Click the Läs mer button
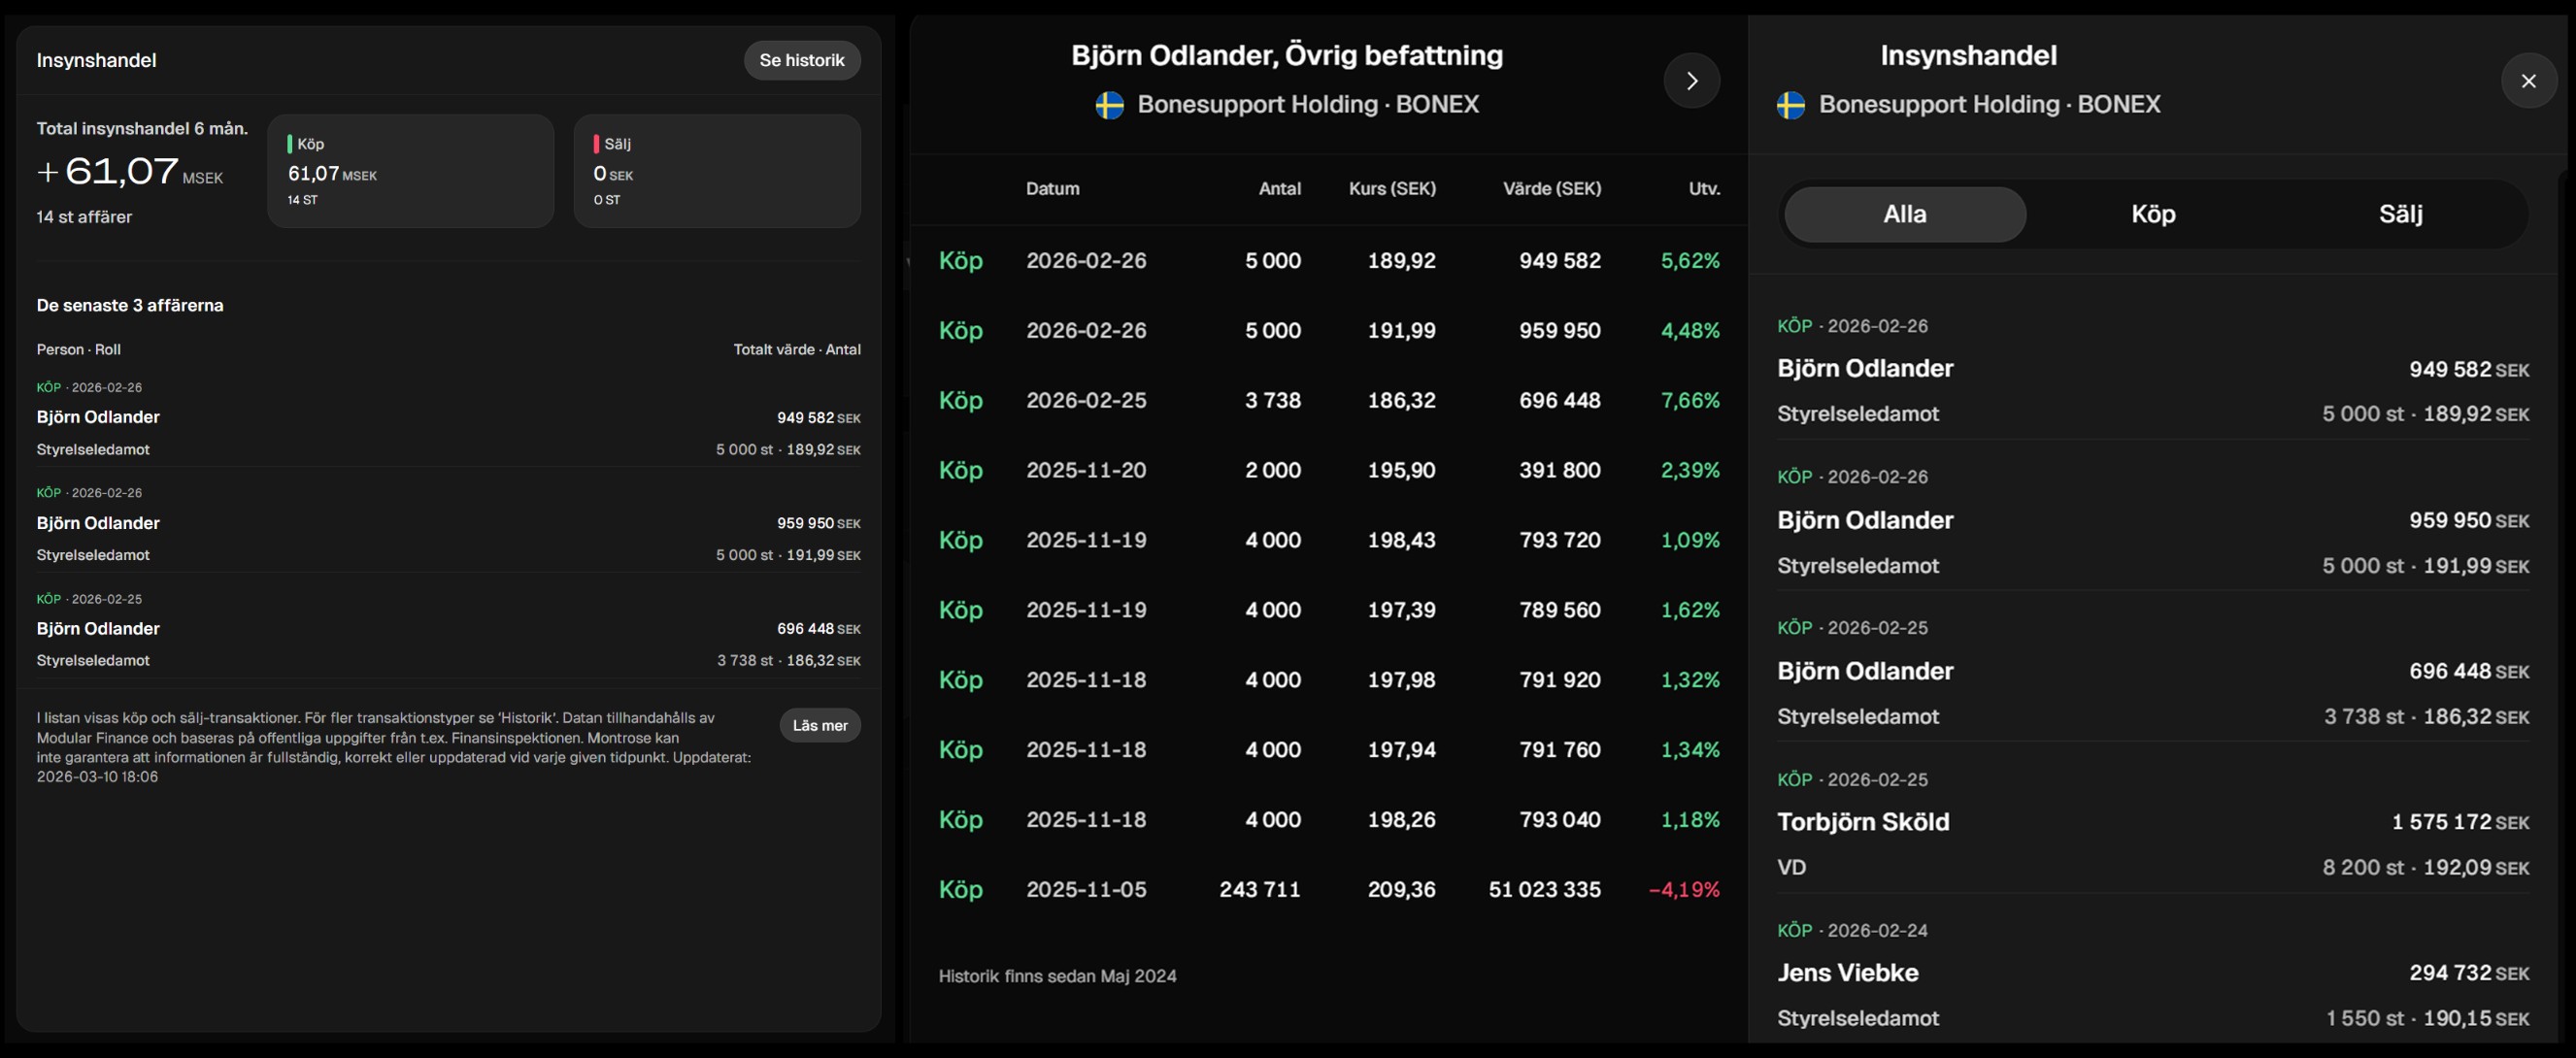This screenshot has height=1058, width=2576. [x=819, y=725]
